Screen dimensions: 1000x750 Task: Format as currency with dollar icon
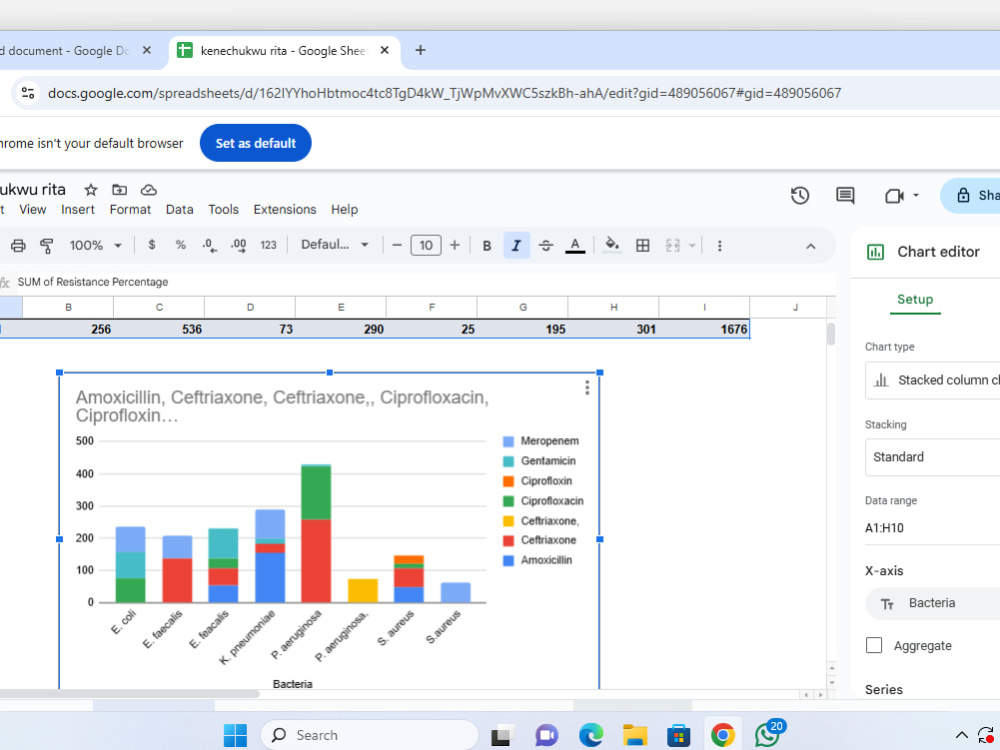click(x=152, y=245)
